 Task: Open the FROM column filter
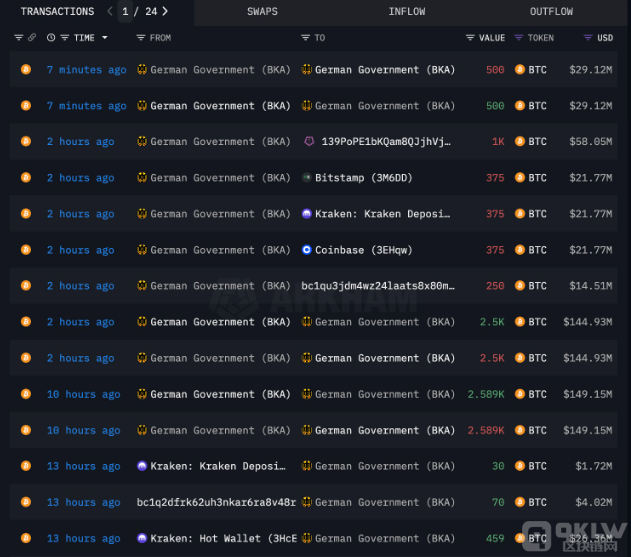[x=140, y=38]
